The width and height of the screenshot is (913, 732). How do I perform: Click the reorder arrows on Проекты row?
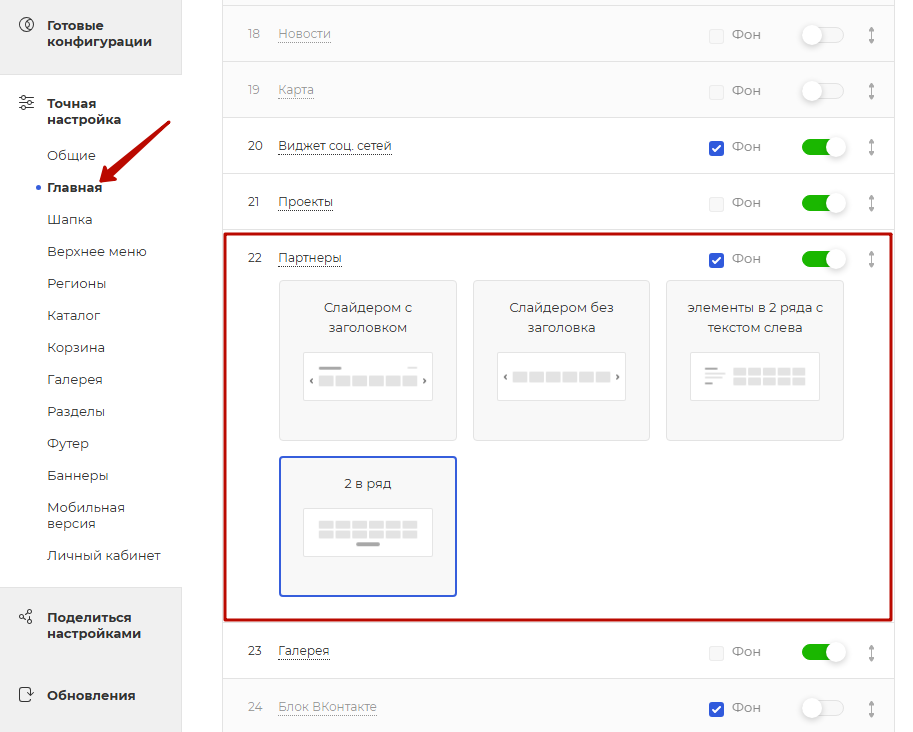871,203
